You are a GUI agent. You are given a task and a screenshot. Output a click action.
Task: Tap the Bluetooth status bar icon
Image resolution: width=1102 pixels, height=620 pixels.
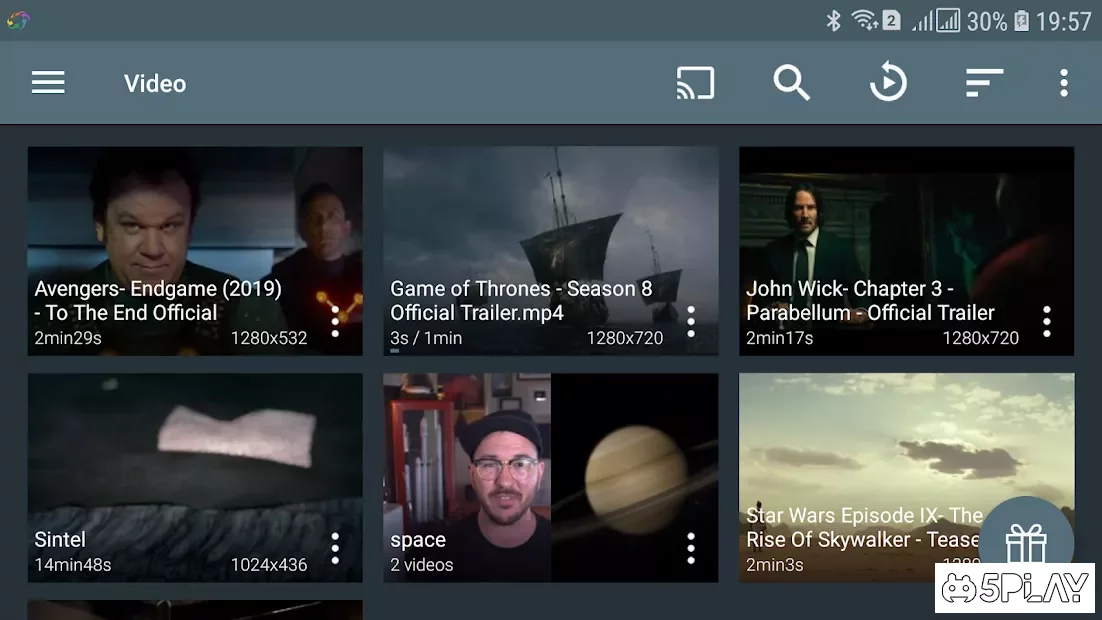(833, 21)
